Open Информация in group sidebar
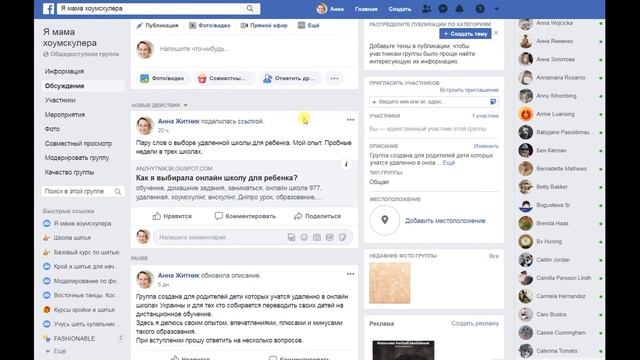640x360 pixels. coord(64,71)
